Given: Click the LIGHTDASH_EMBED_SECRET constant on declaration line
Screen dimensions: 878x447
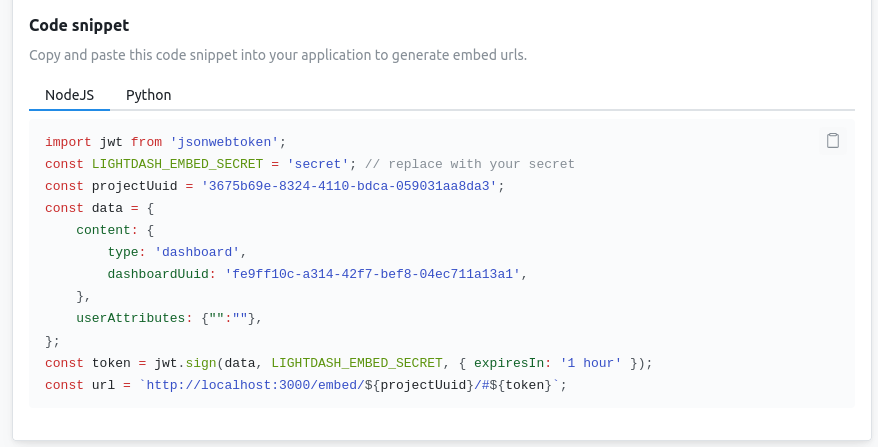Looking at the screenshot, I should click(x=178, y=164).
